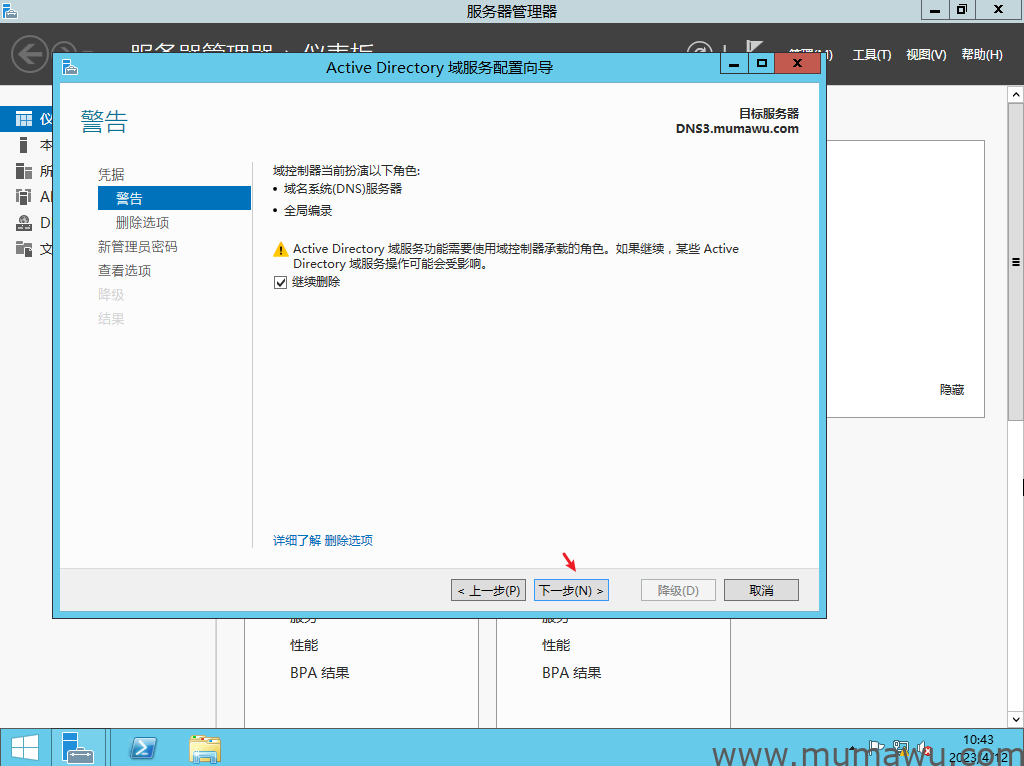Open the 视图(V) menu

925,55
